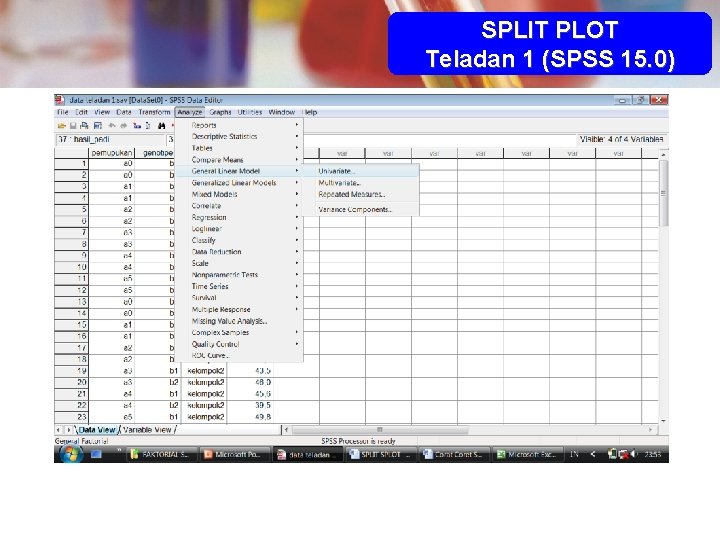Viewport: 720px width, 540px height.
Task: Select row header 12
Action: coord(71,290)
